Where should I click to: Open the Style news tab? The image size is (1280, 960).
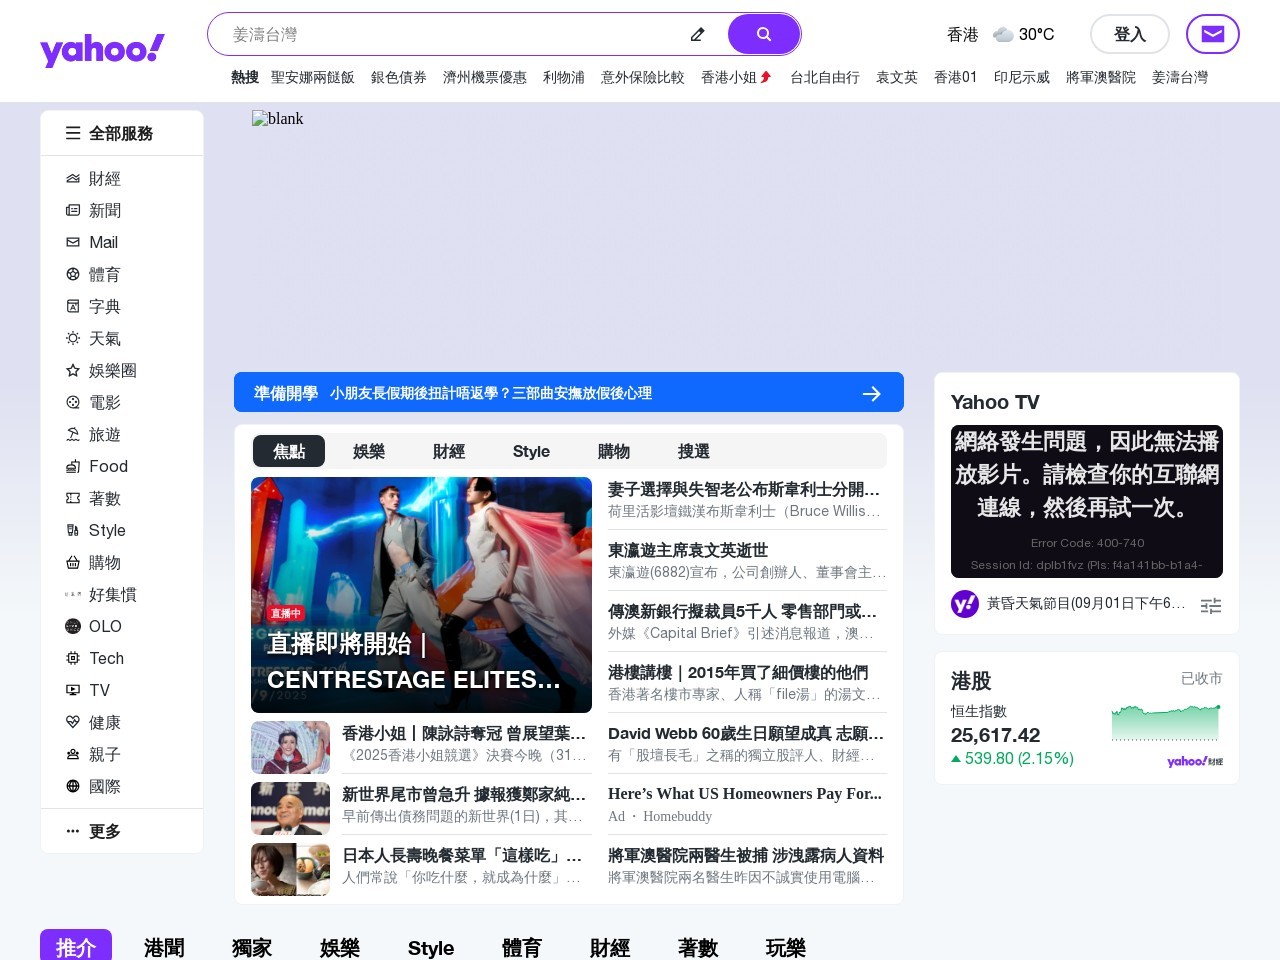[531, 451]
